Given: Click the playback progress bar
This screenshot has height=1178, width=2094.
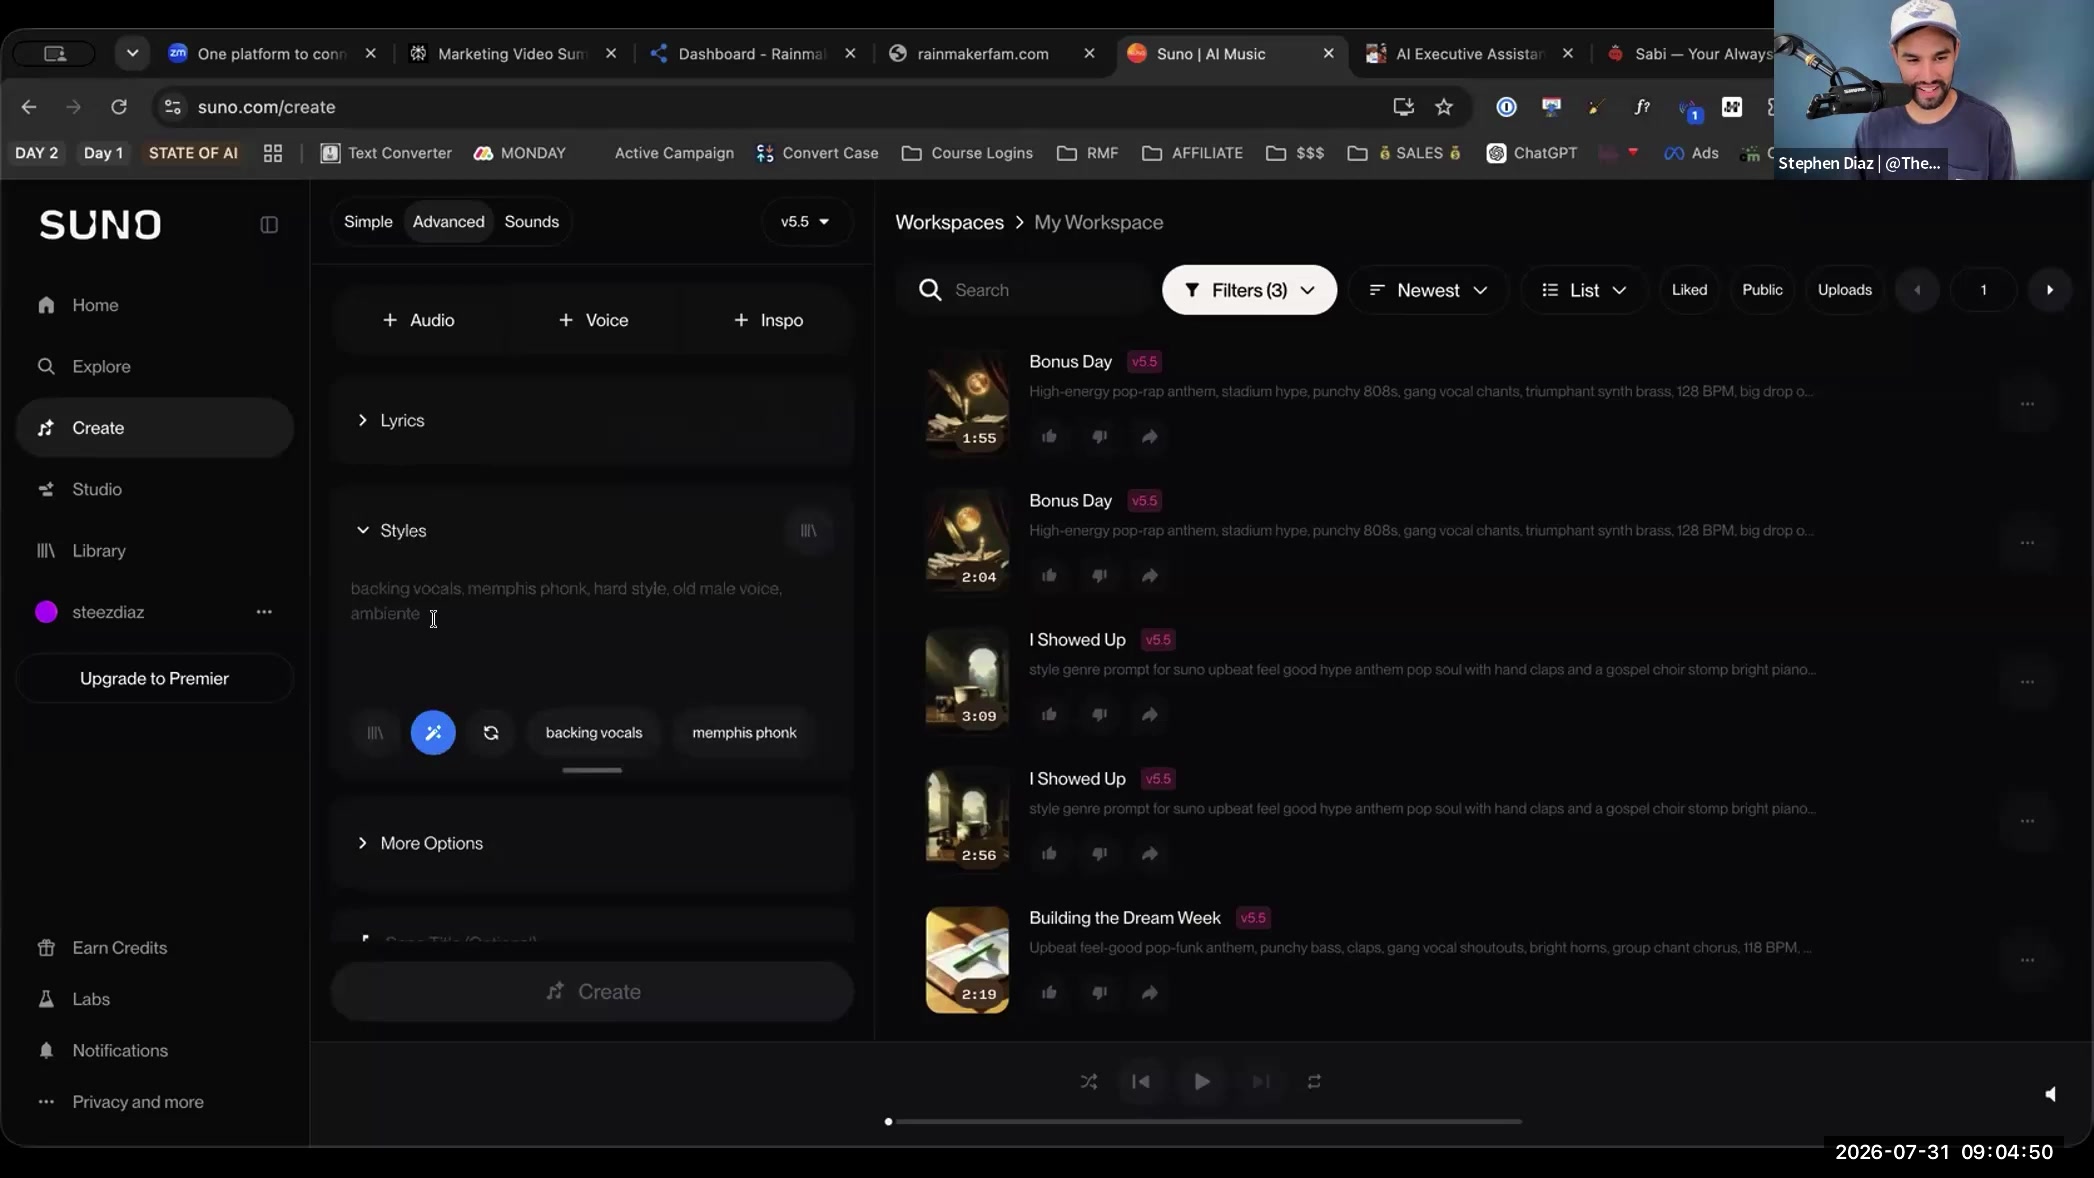Looking at the screenshot, I should (x=1204, y=1122).
